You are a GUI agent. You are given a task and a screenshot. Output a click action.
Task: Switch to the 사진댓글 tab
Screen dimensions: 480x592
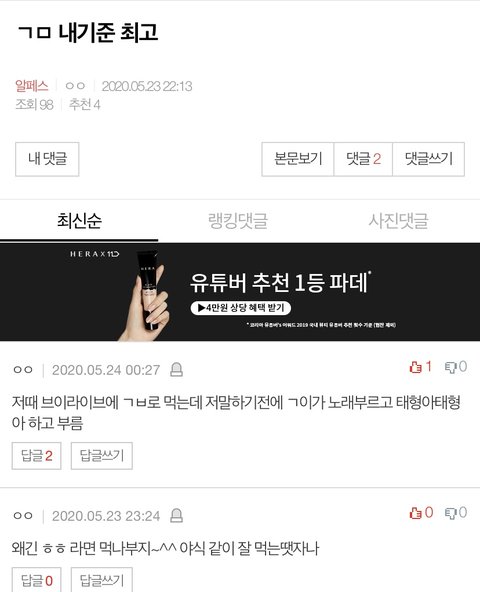pos(398,220)
